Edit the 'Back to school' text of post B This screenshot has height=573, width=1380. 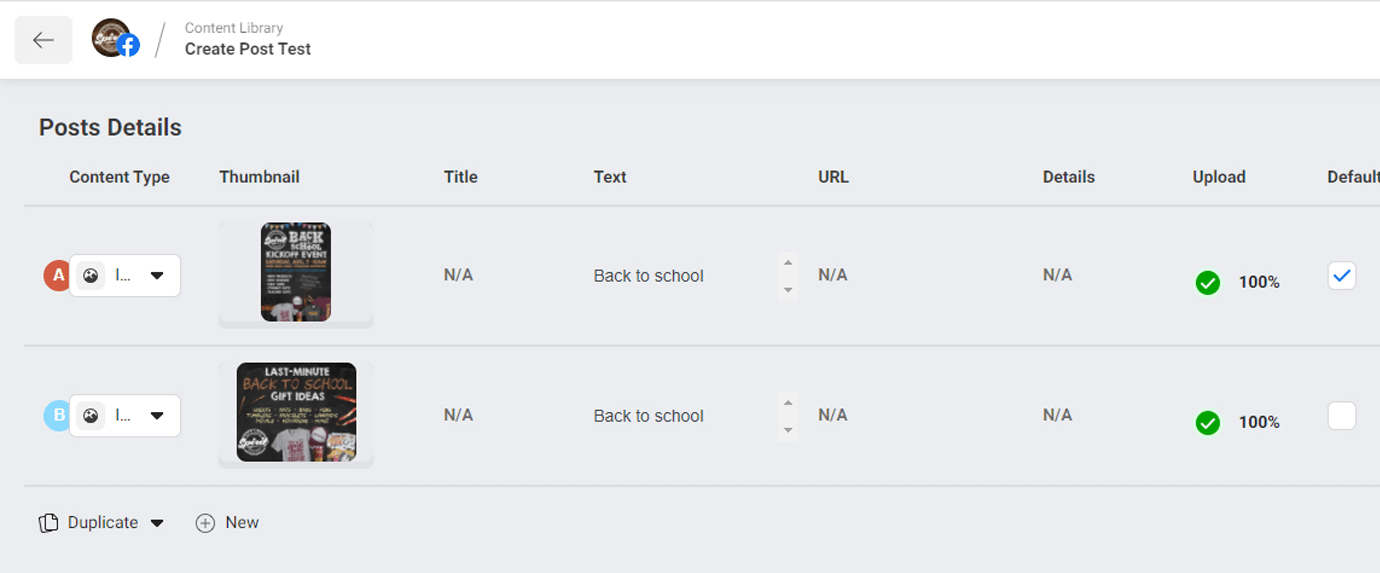coord(649,416)
